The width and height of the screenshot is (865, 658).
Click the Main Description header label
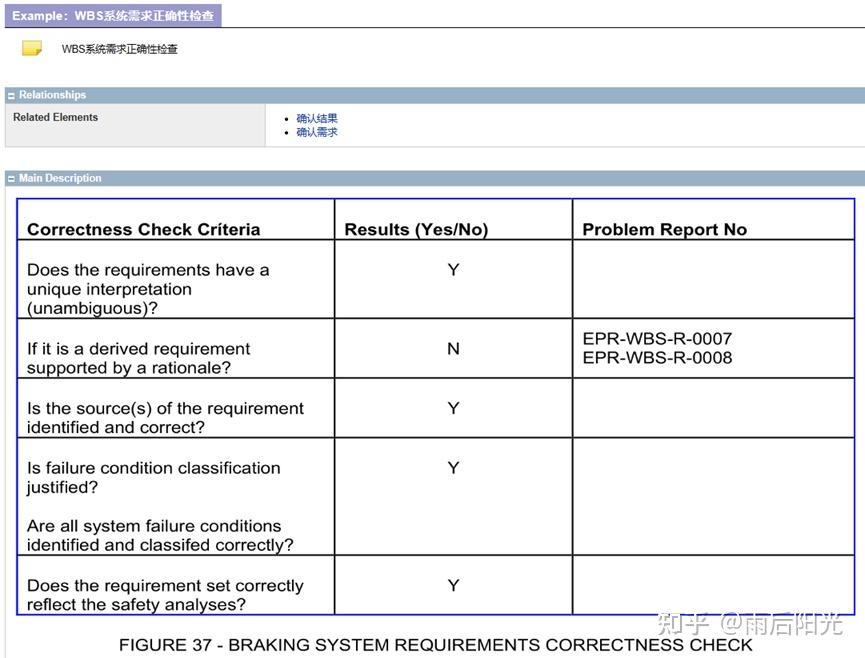coord(60,178)
